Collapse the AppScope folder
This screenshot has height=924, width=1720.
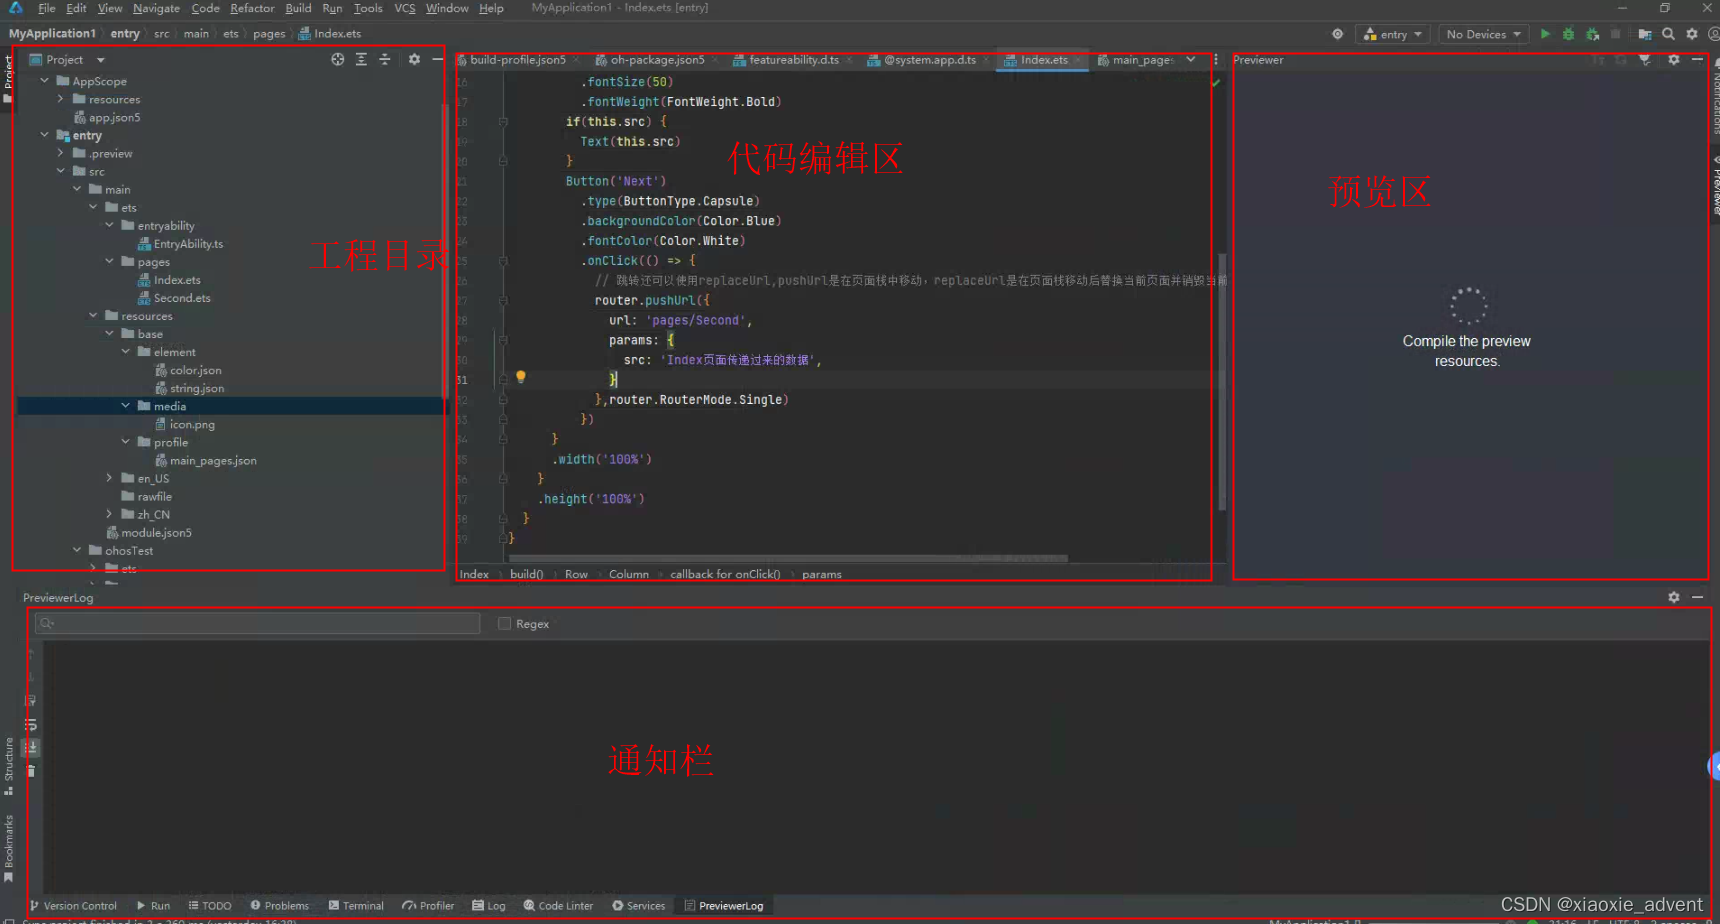tap(44, 81)
